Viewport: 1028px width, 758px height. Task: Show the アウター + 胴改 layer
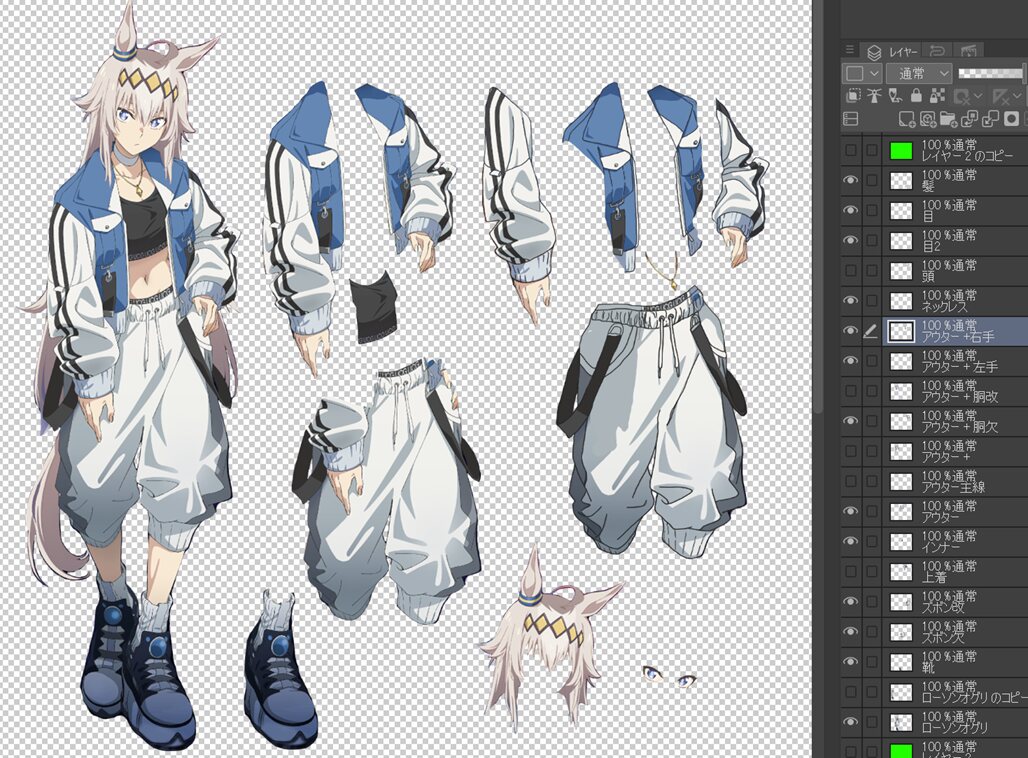[x=850, y=391]
